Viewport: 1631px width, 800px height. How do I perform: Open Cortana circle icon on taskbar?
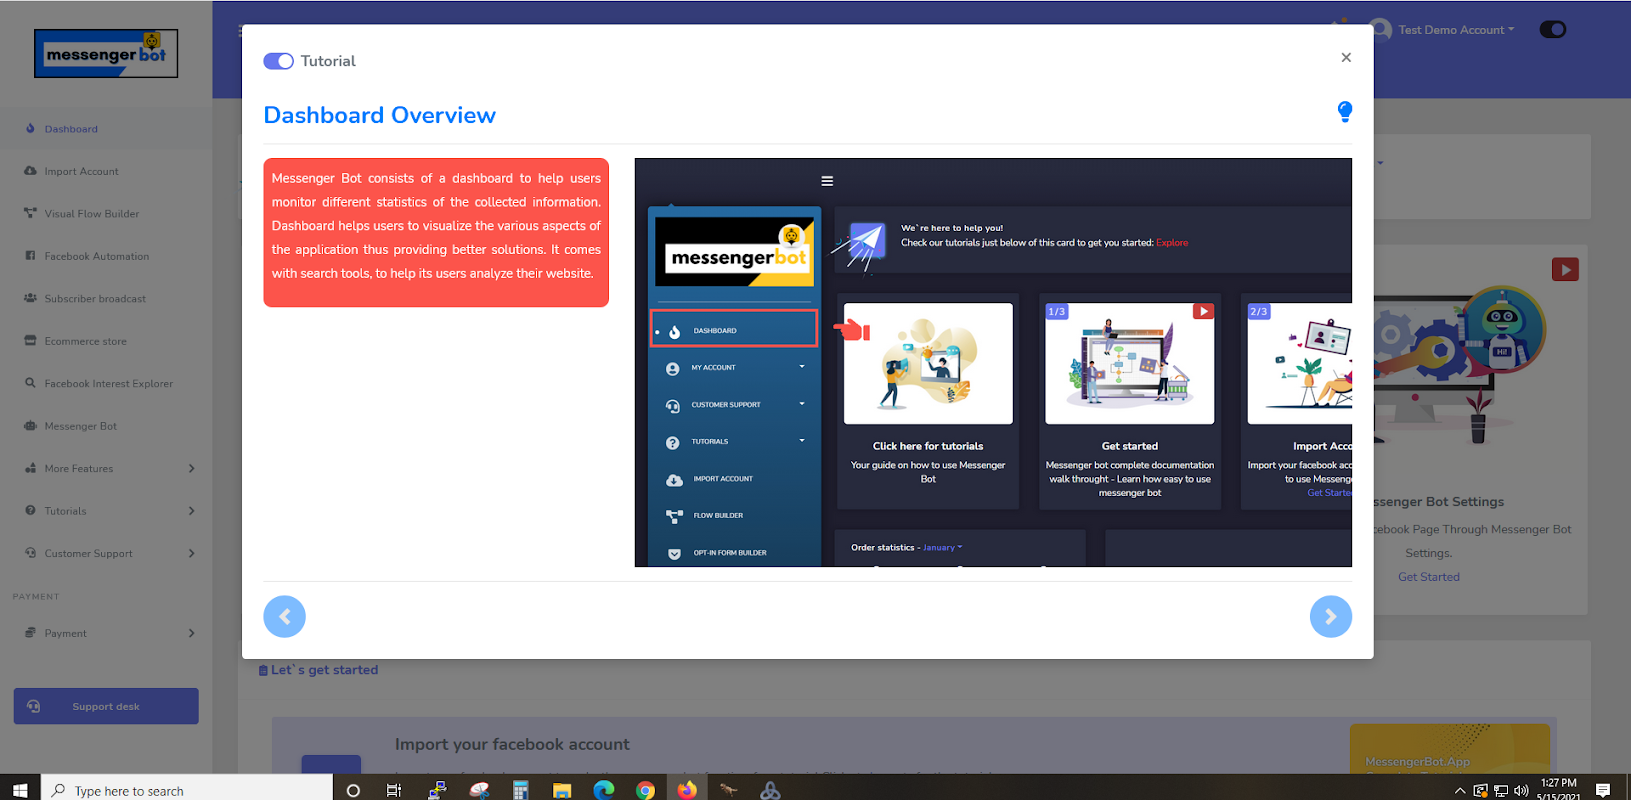353,790
